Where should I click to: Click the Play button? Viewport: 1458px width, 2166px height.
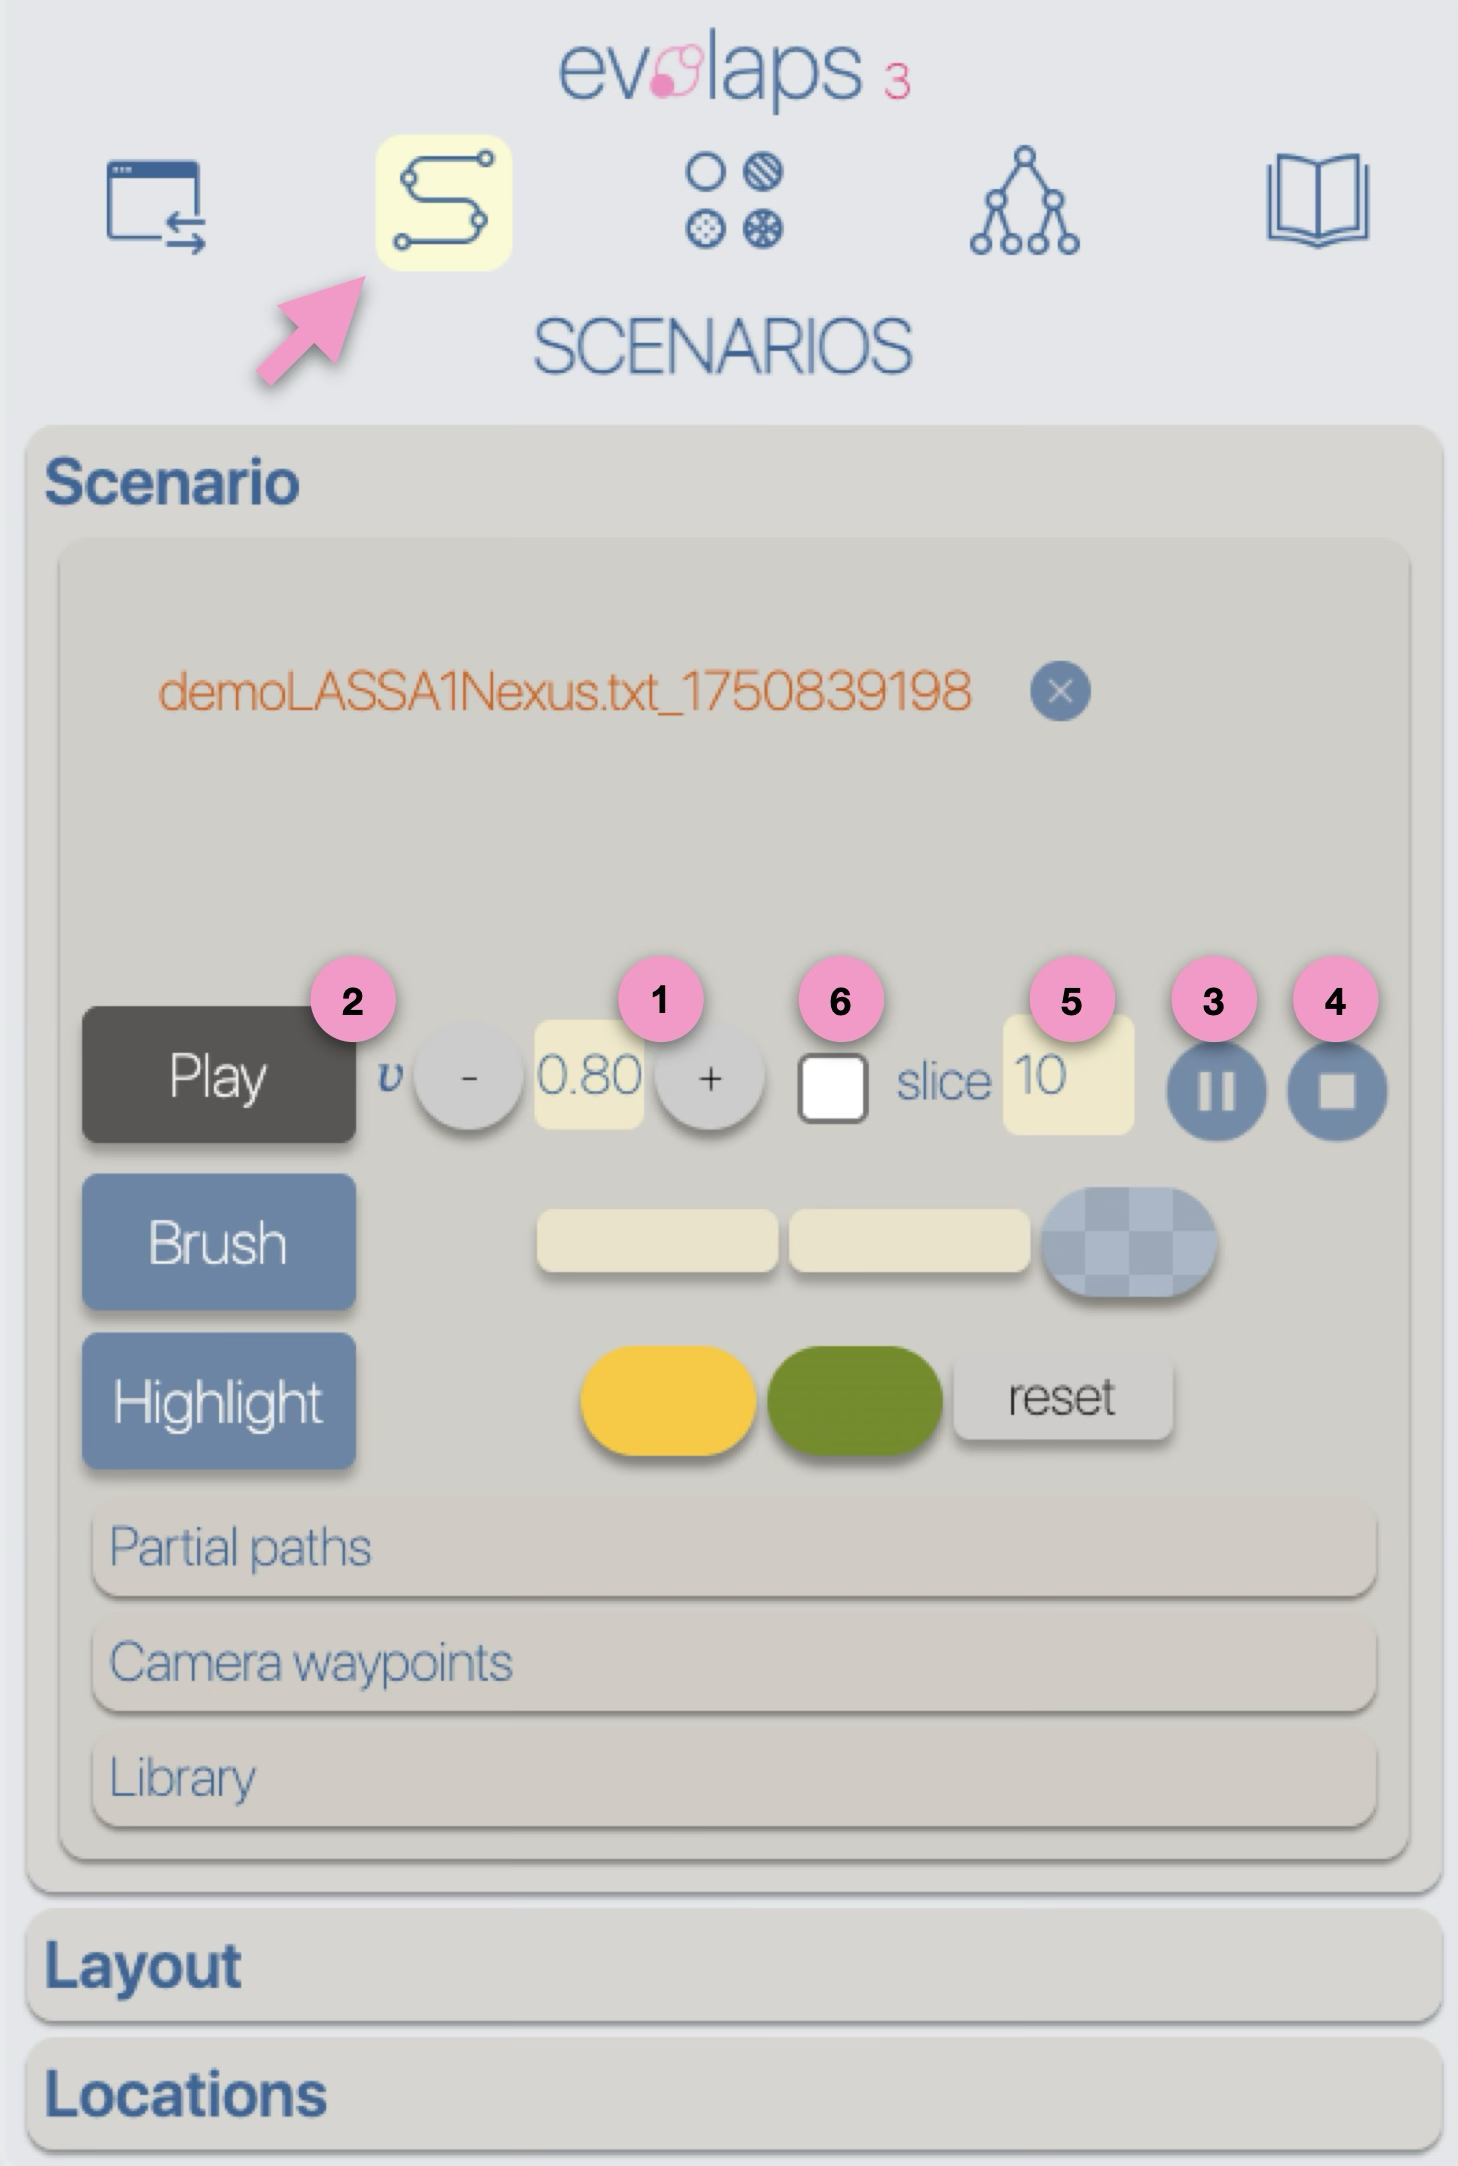[x=219, y=1075]
